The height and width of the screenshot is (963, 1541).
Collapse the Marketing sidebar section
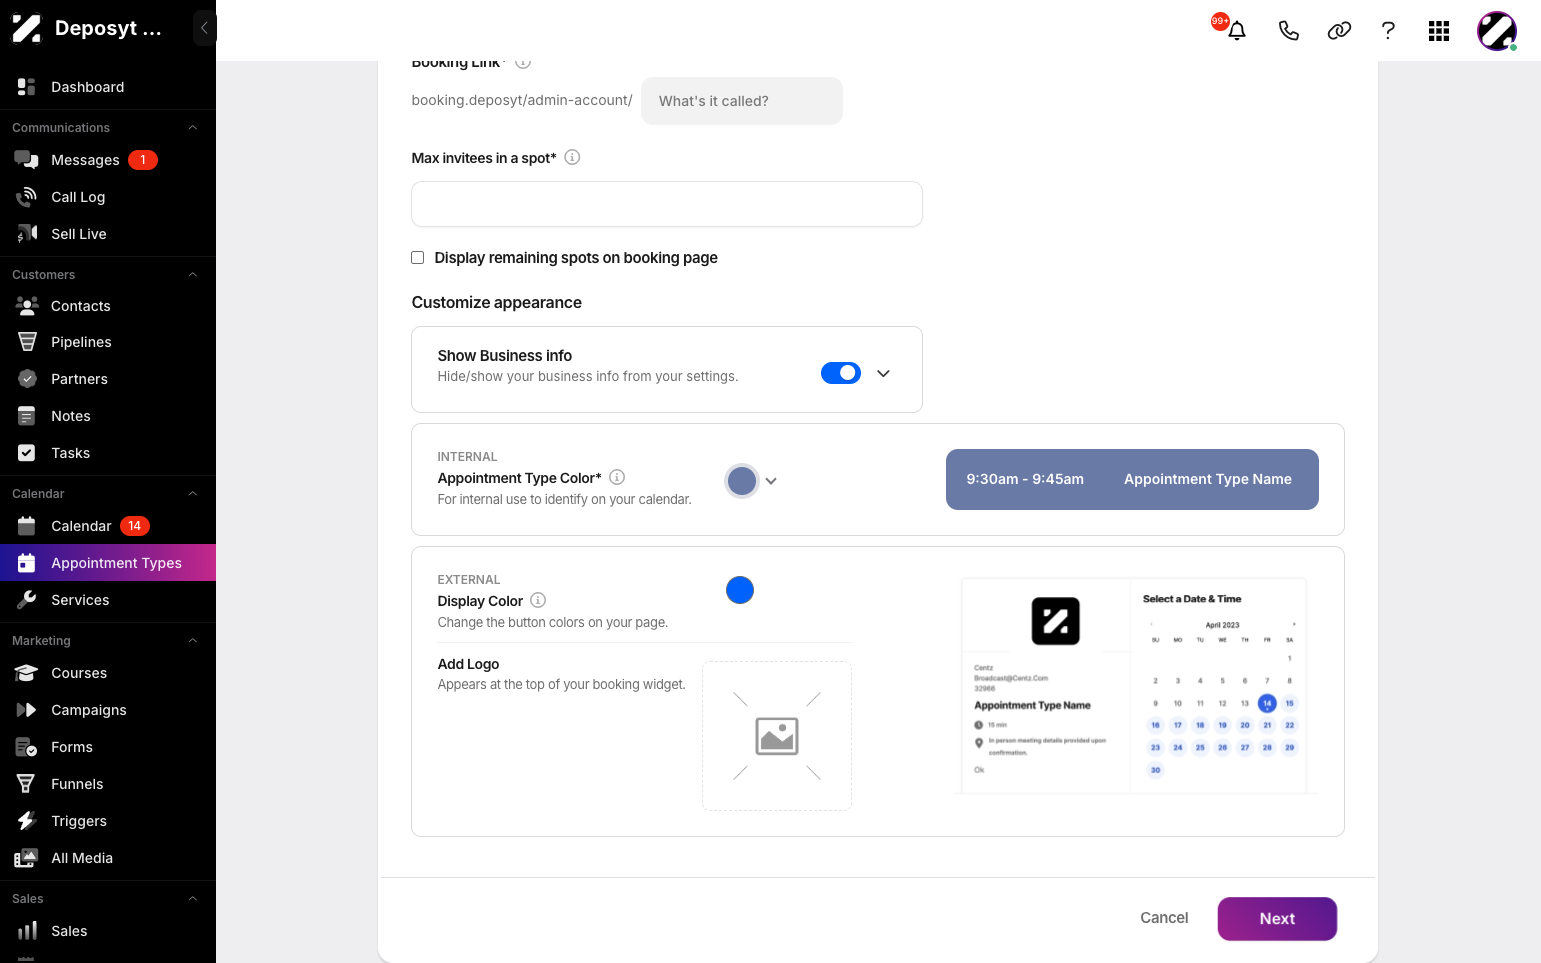click(193, 641)
